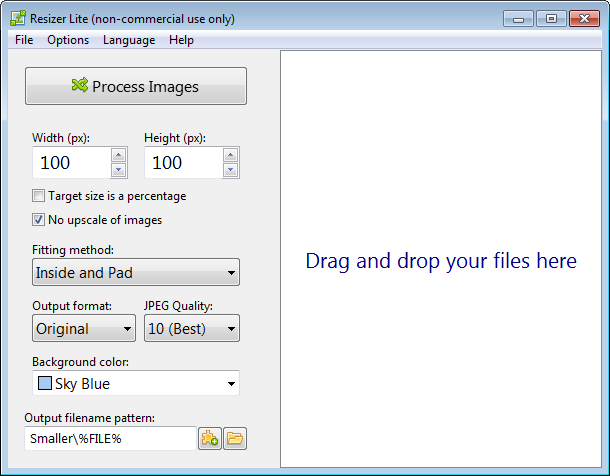Open the Language menu
Viewport: 610px width, 476px height.
[129, 40]
